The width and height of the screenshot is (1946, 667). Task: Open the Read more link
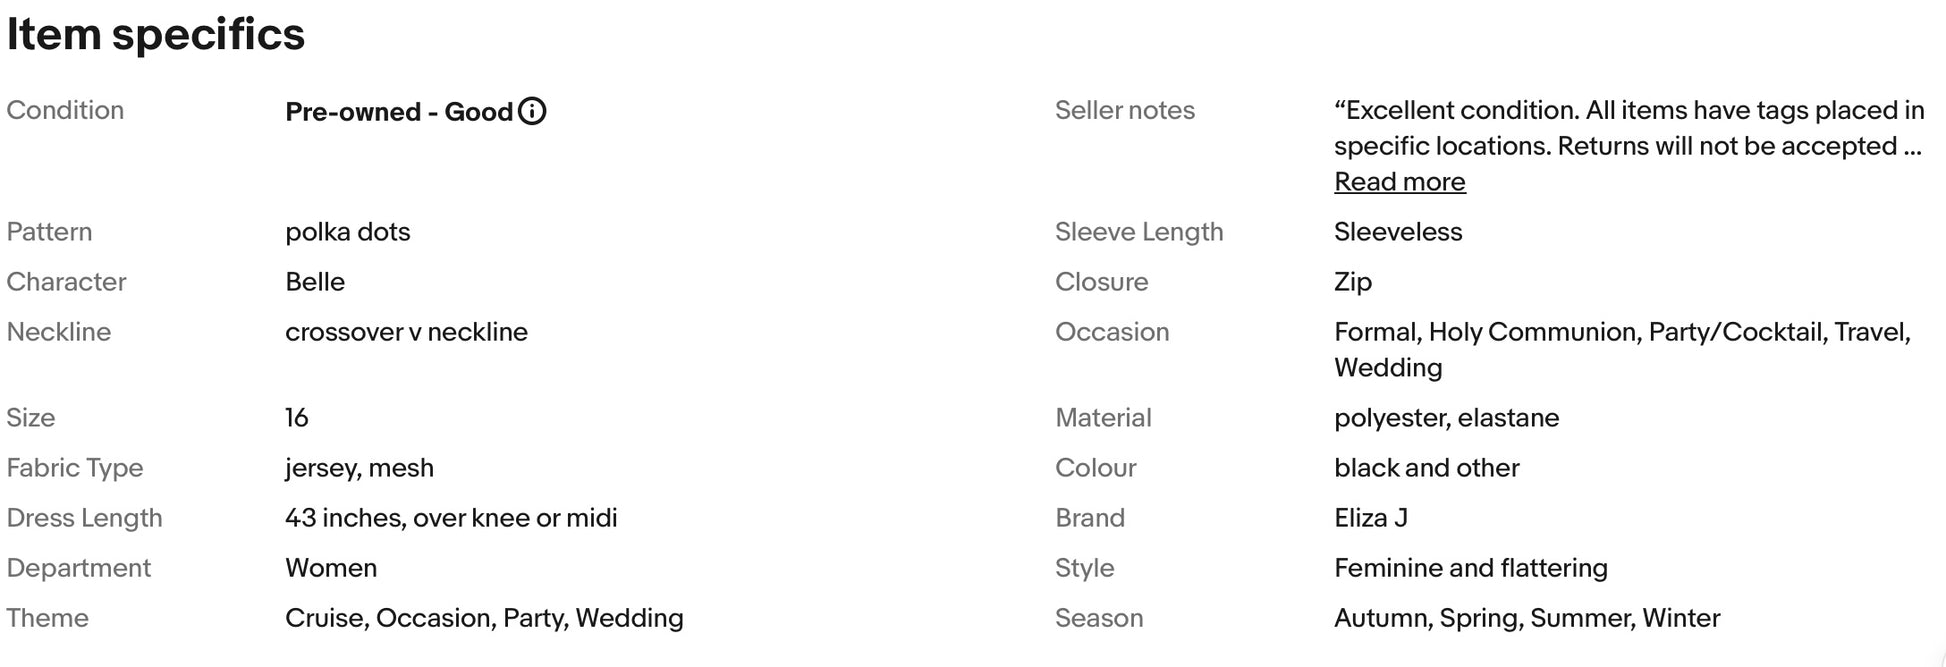[x=1399, y=182]
